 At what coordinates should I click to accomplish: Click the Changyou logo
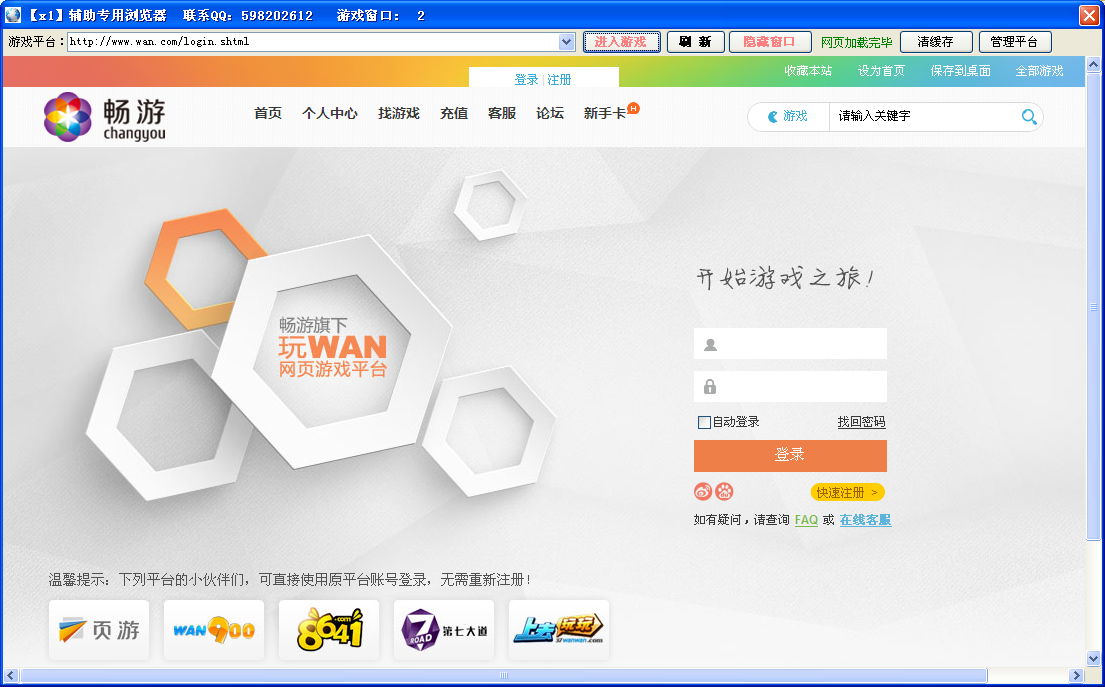[x=104, y=117]
